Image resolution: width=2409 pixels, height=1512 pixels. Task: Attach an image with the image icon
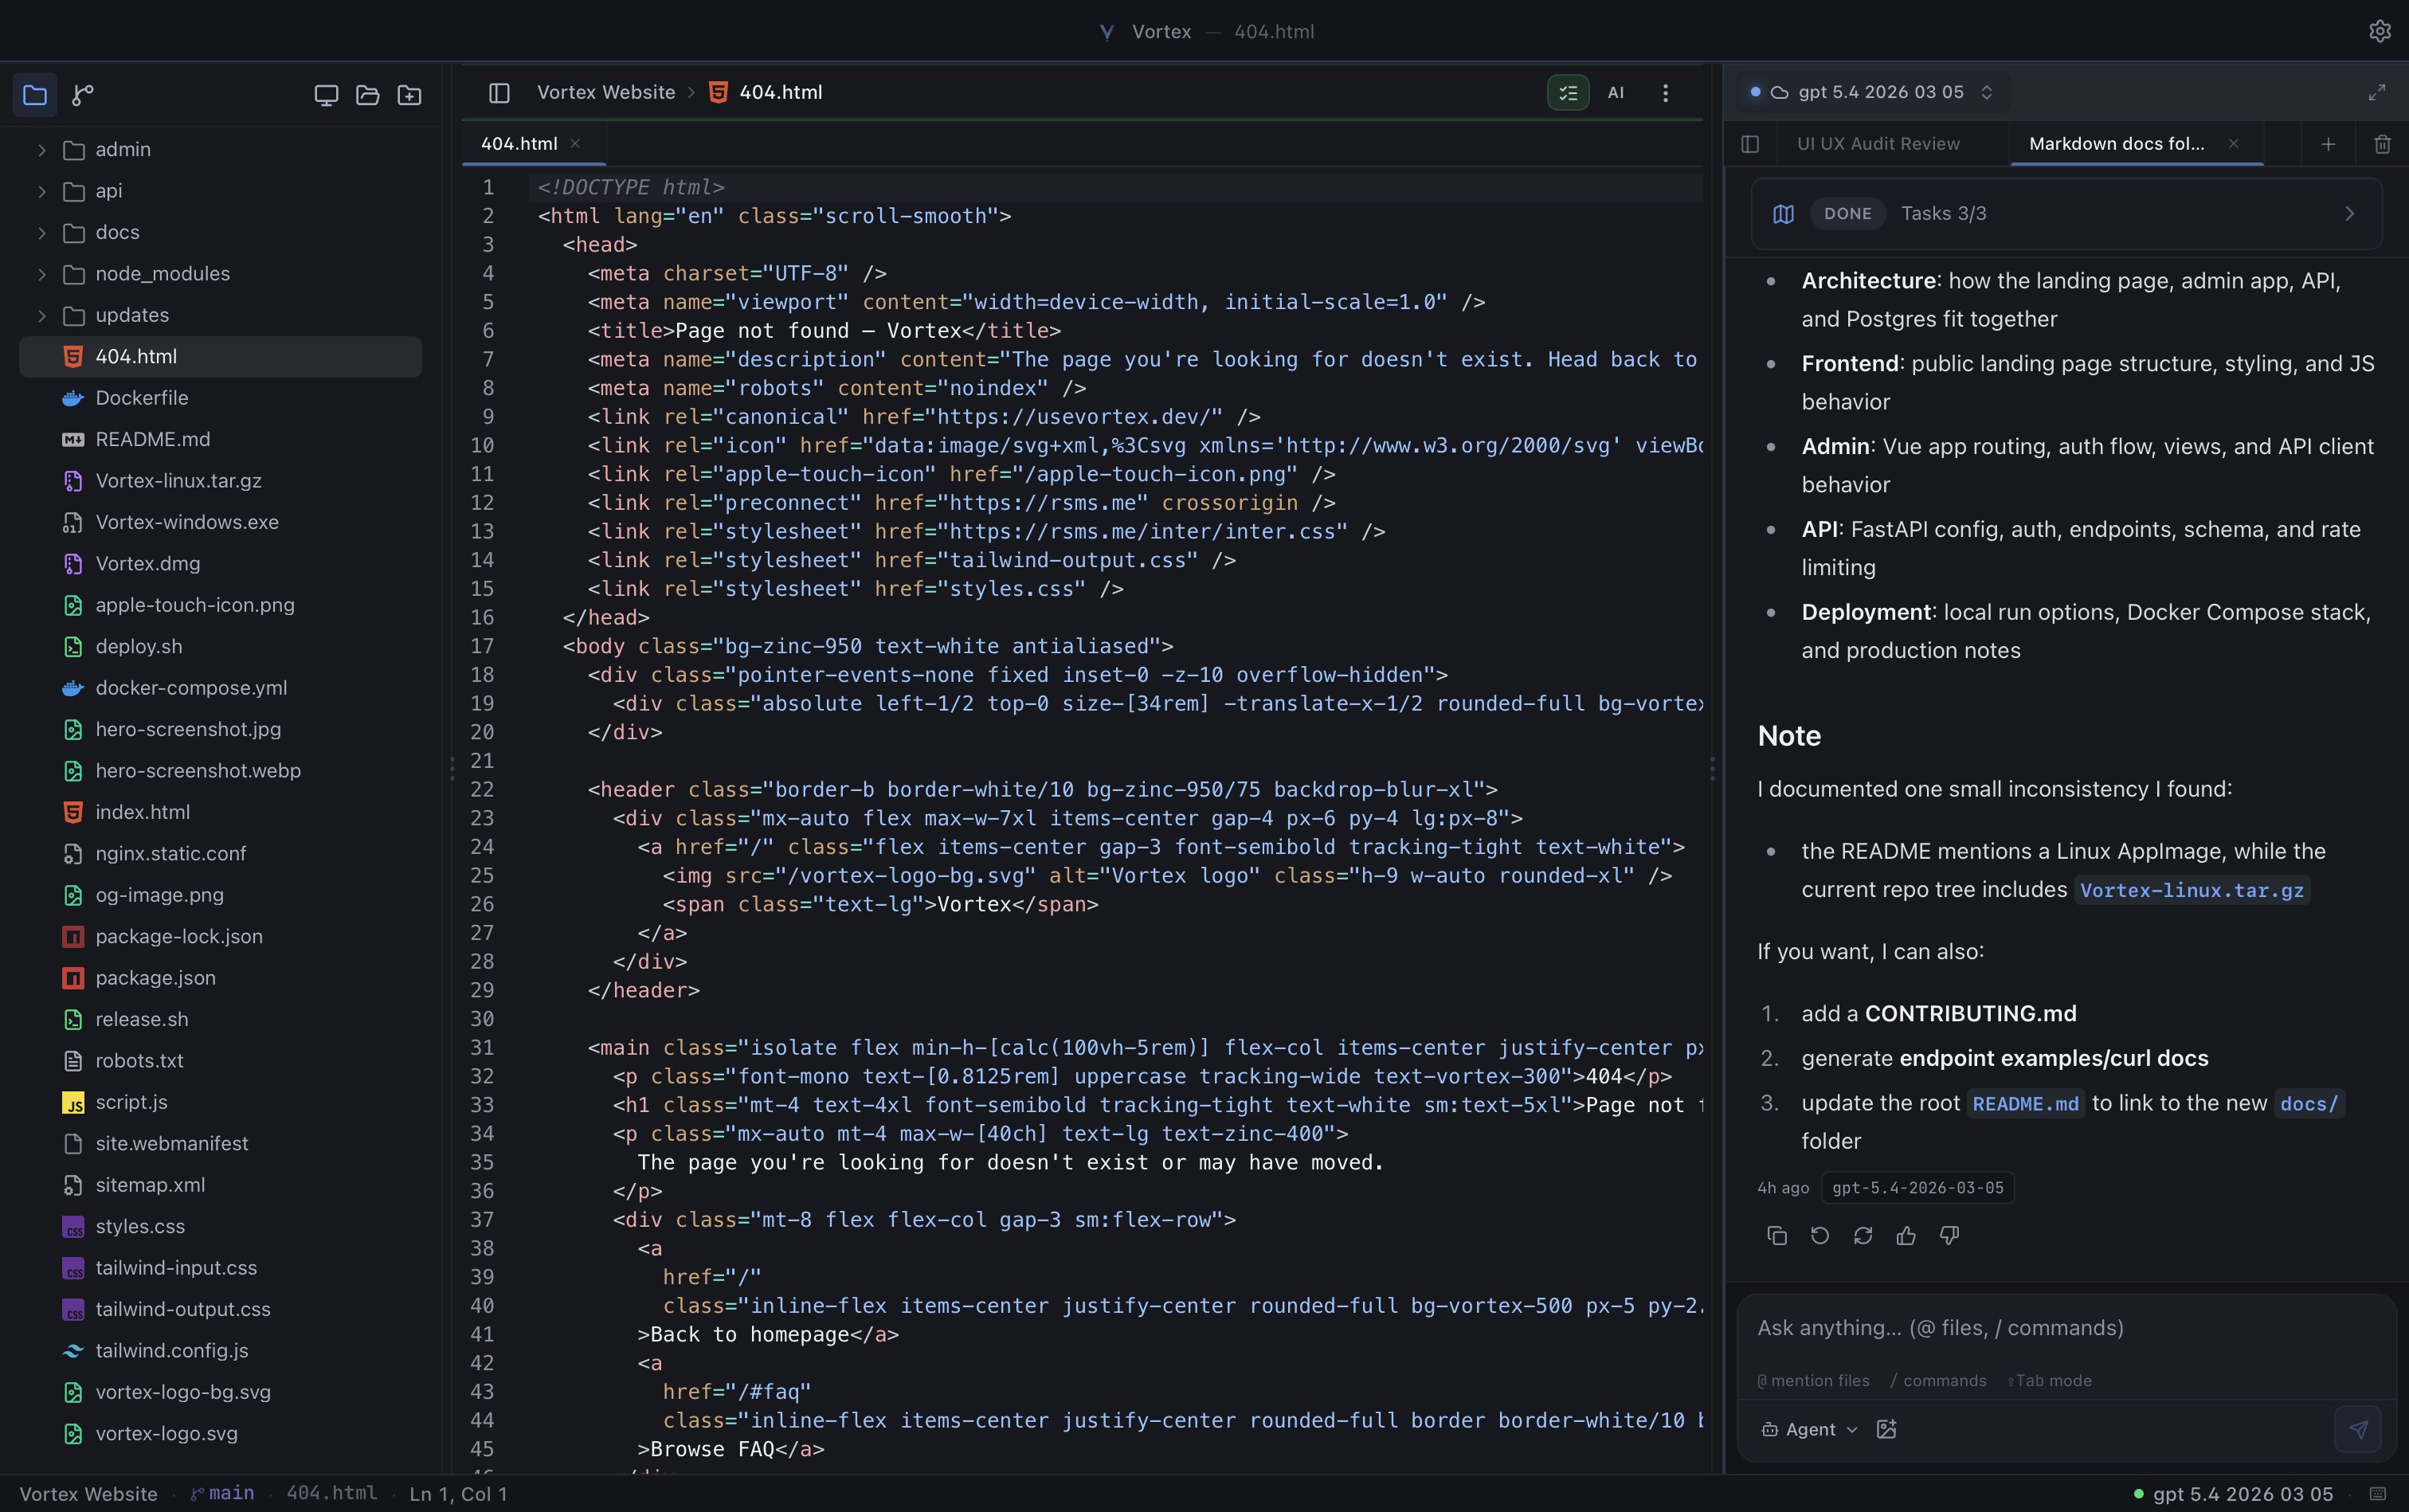pyautogui.click(x=1886, y=1429)
